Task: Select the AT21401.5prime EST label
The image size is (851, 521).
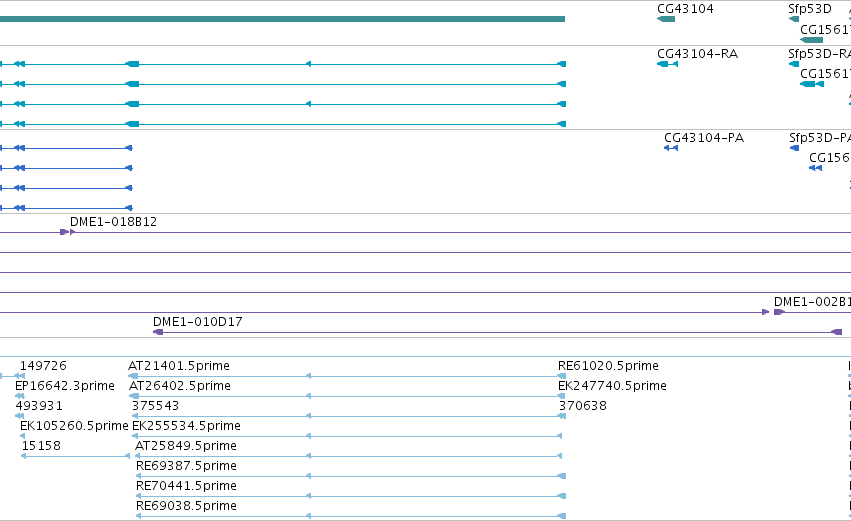Action: coord(179,366)
